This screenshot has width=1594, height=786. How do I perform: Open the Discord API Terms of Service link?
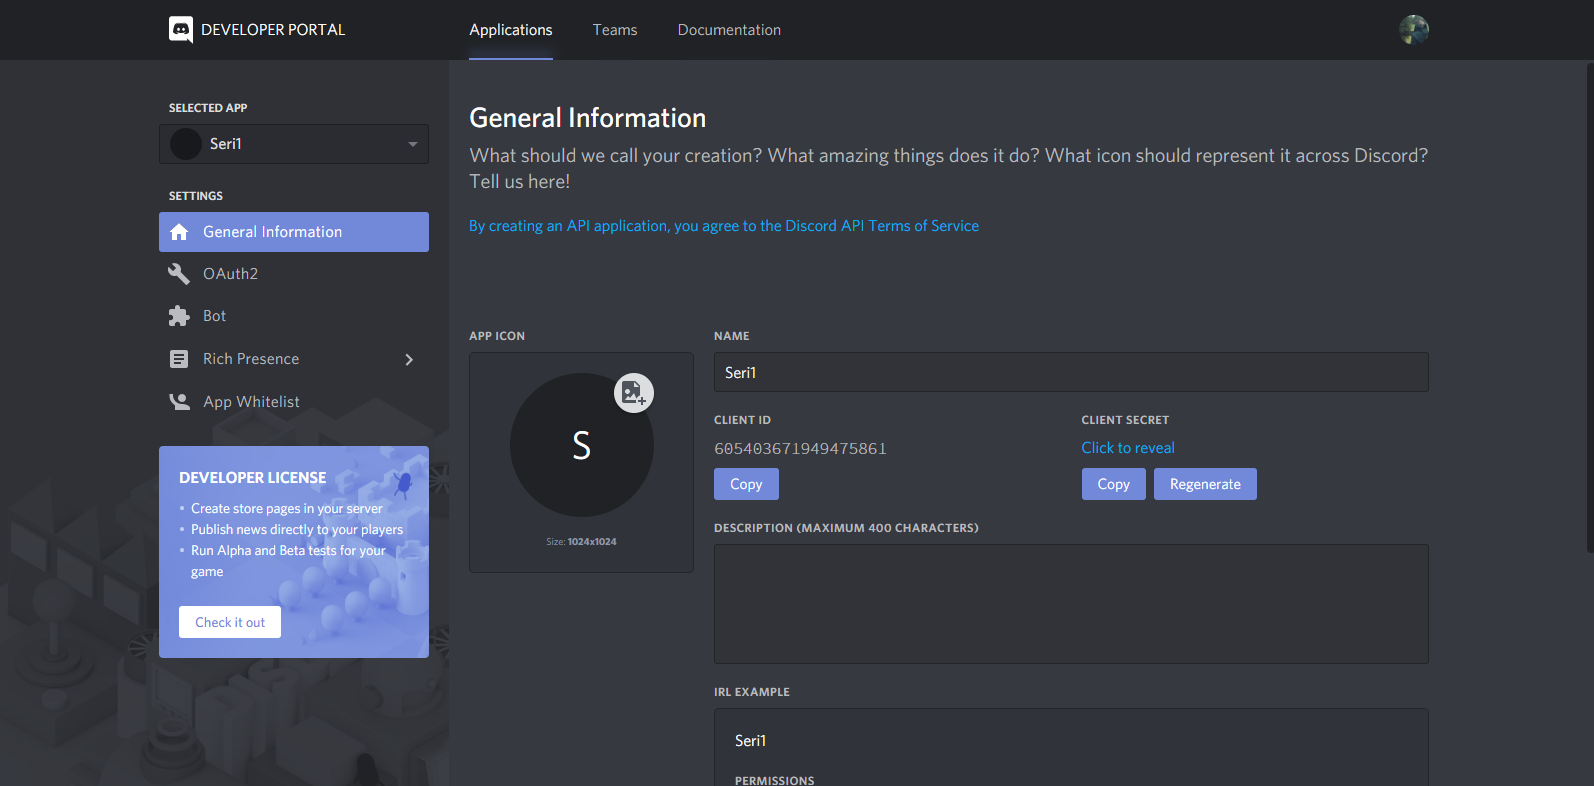[x=724, y=226]
